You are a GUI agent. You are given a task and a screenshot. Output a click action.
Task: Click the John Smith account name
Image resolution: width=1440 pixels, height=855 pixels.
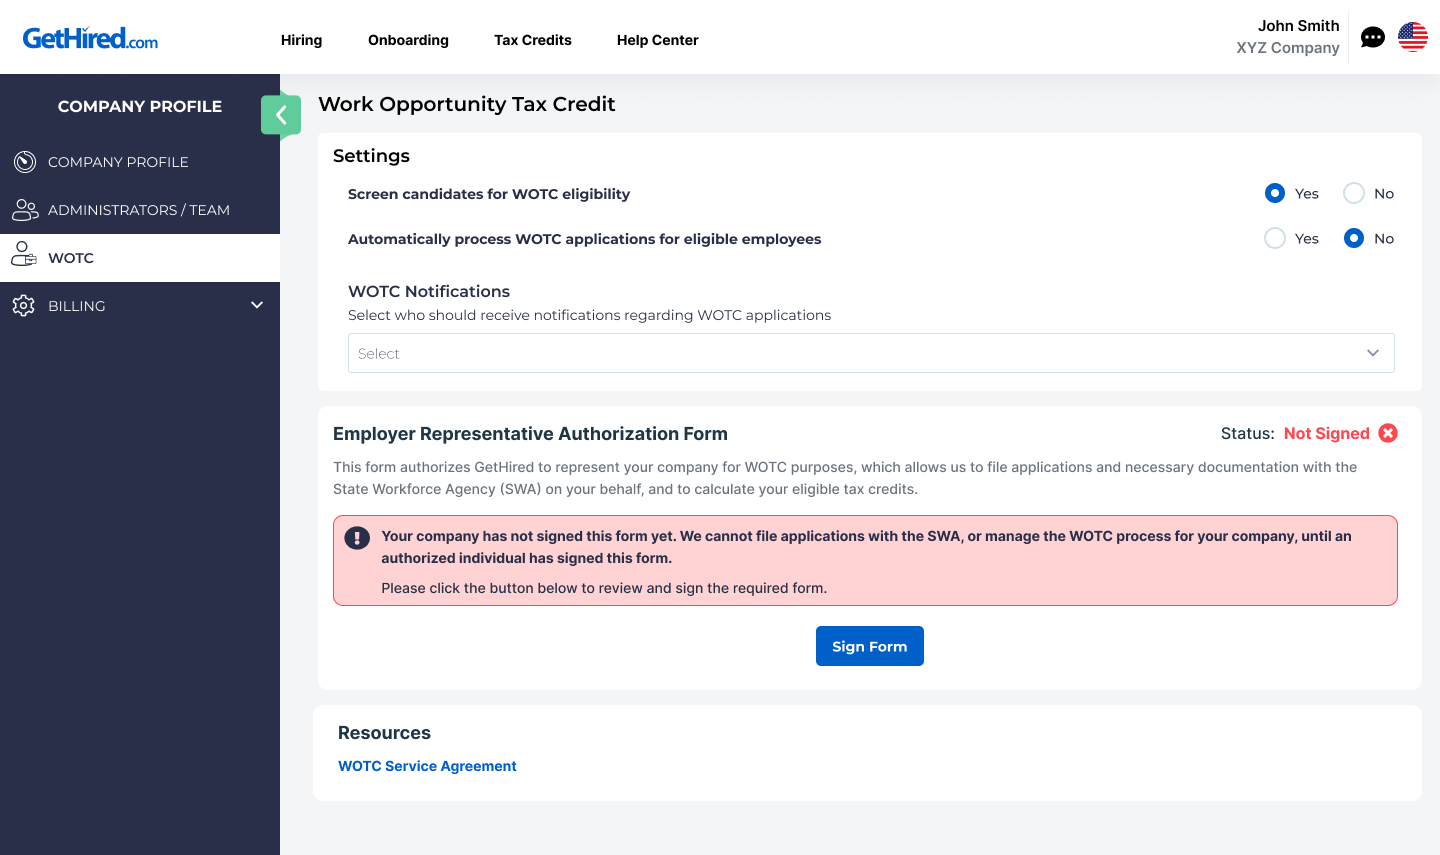click(x=1298, y=26)
